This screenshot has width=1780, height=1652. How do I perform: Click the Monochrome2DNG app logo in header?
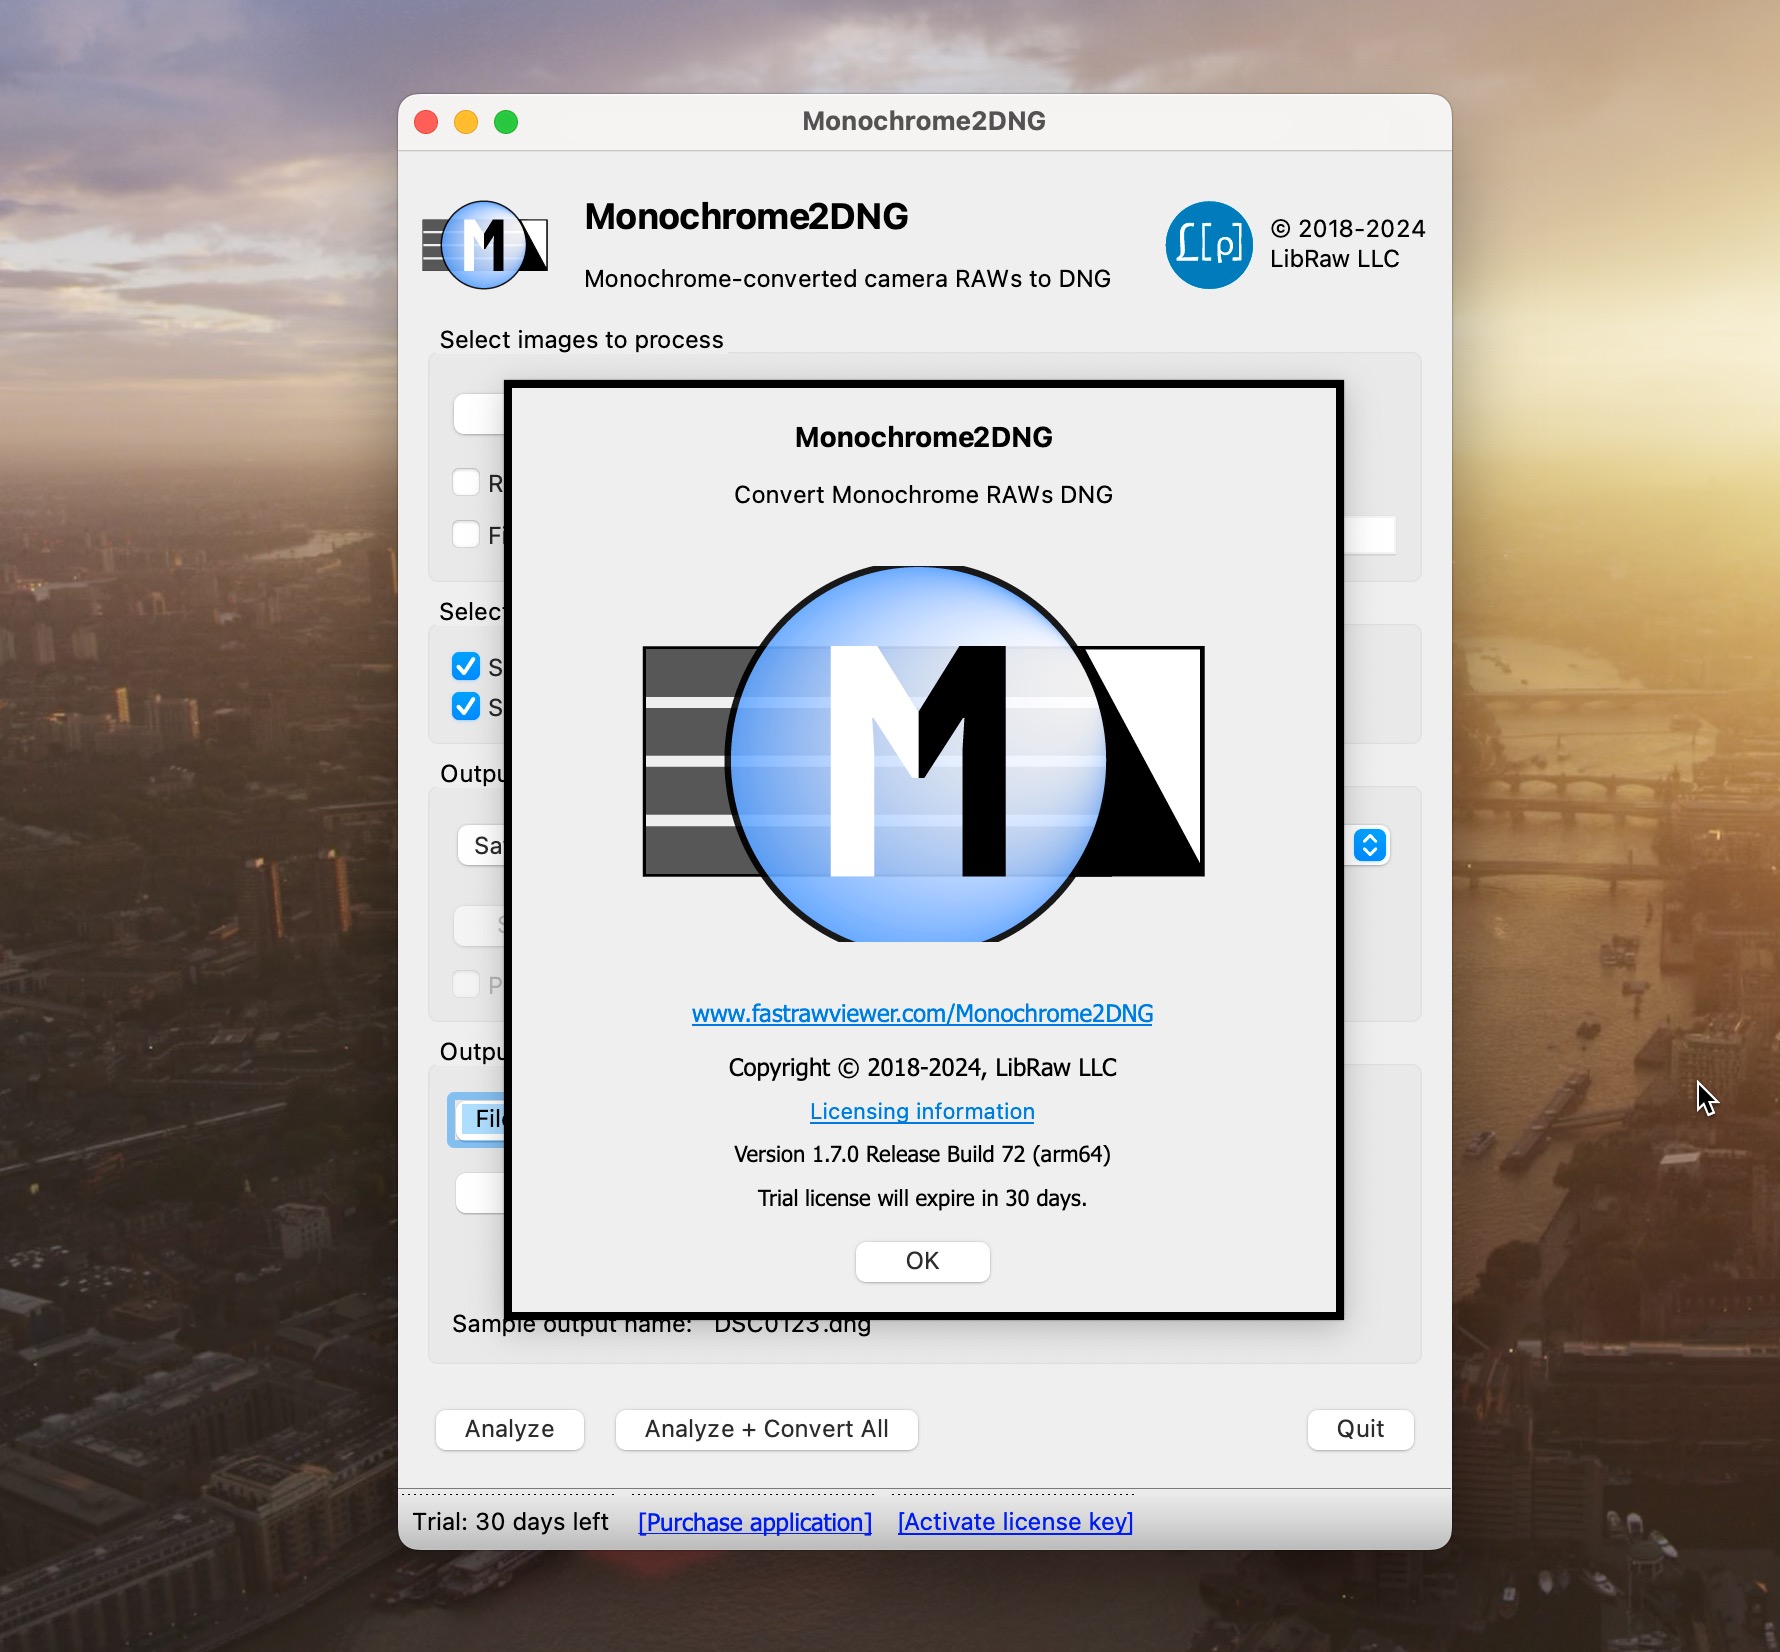tap(485, 245)
